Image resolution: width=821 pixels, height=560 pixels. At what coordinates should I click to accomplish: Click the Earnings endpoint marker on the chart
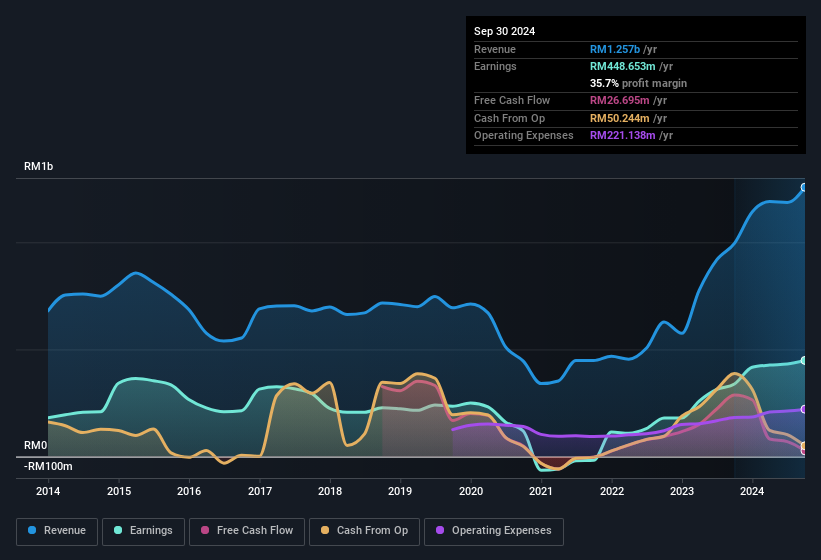pyautogui.click(x=804, y=361)
